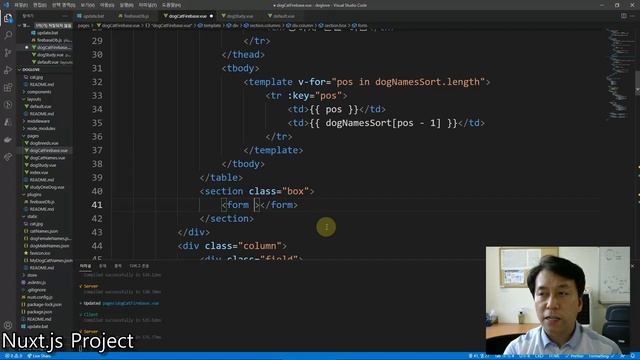Viewport: 640px width, 360px height.
Task: Open .gitignore in the explorer
Action: click(x=37, y=290)
